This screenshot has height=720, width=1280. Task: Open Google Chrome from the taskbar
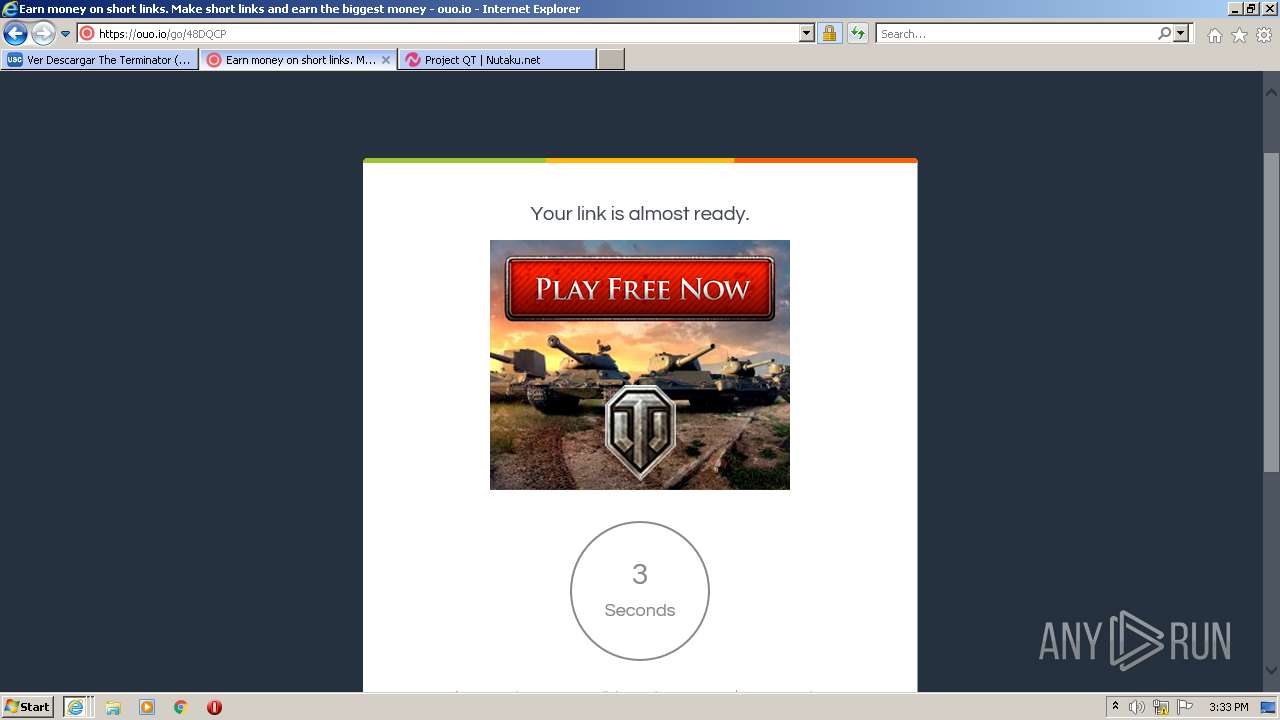click(181, 707)
